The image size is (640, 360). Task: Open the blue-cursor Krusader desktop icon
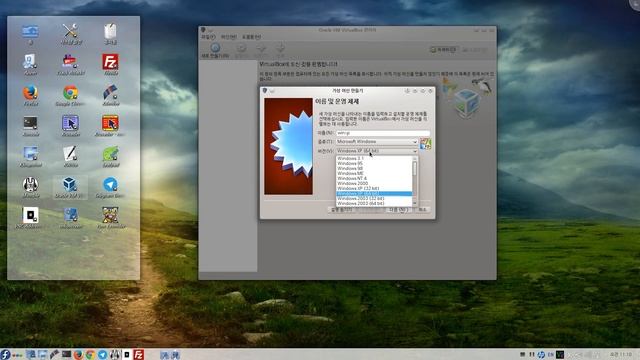[x=70, y=124]
